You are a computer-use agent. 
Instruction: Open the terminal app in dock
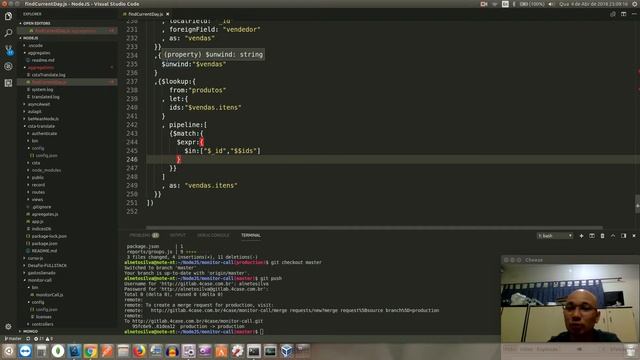(254, 351)
